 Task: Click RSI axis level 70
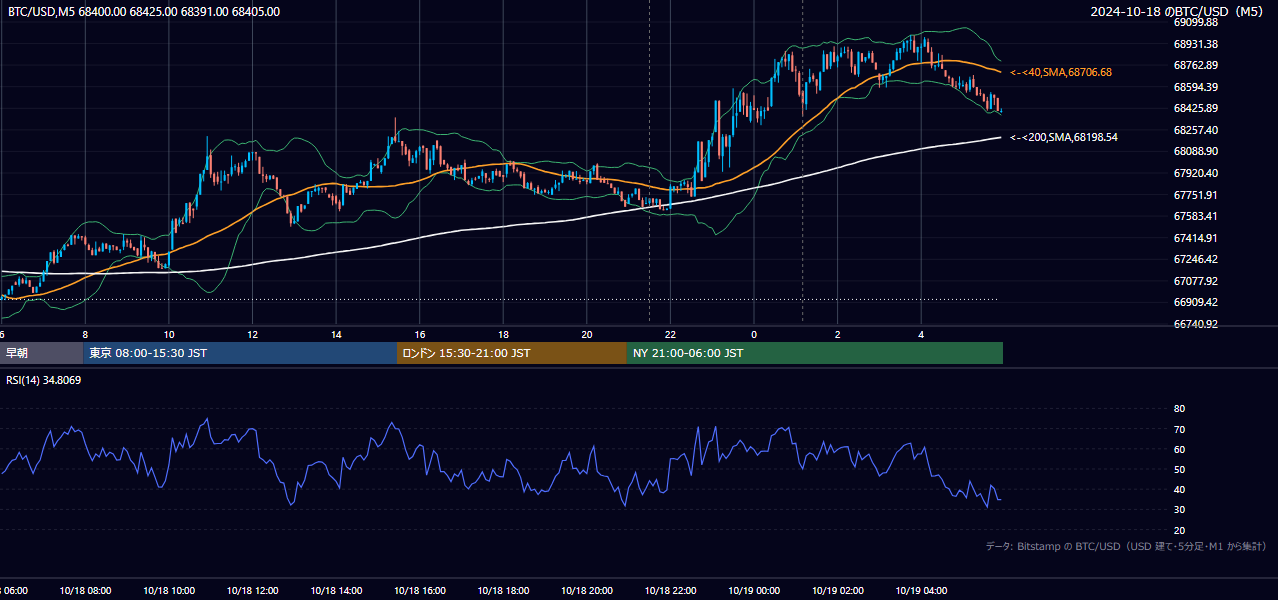coord(1179,429)
